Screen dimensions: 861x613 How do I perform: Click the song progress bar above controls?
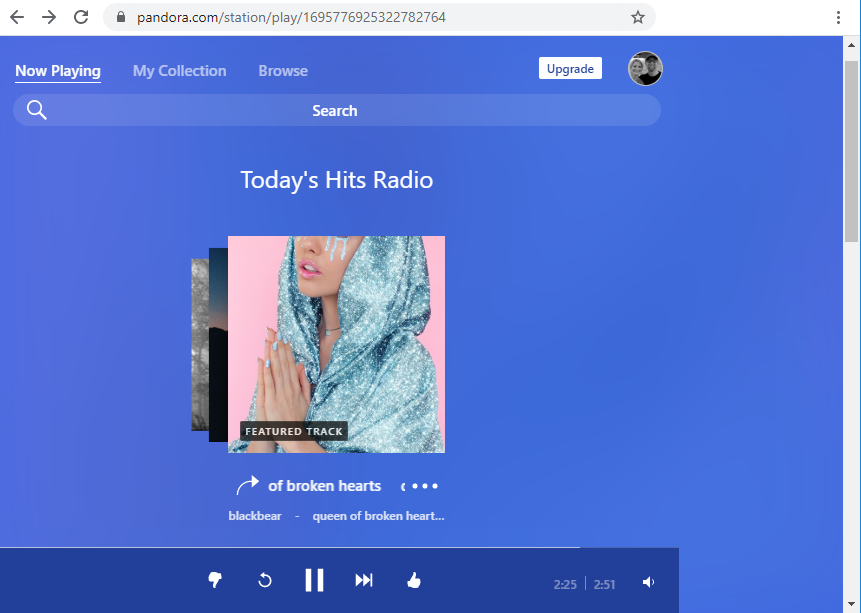[x=300, y=548]
